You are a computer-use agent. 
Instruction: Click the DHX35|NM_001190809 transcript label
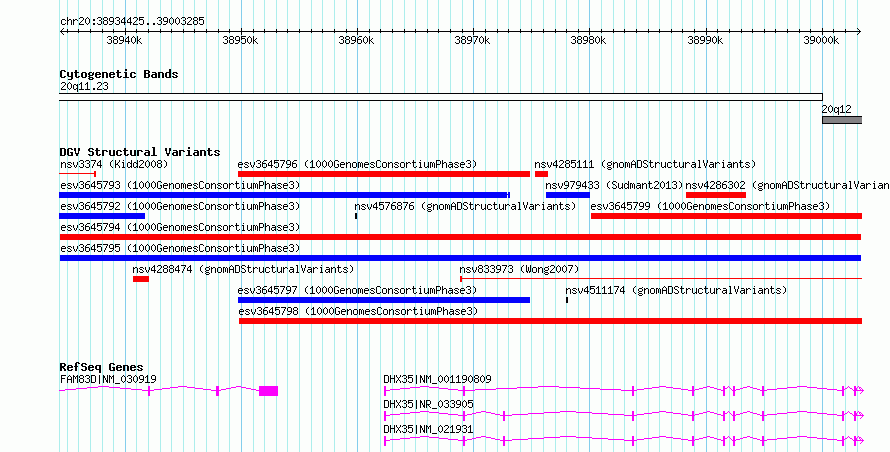pos(437,379)
